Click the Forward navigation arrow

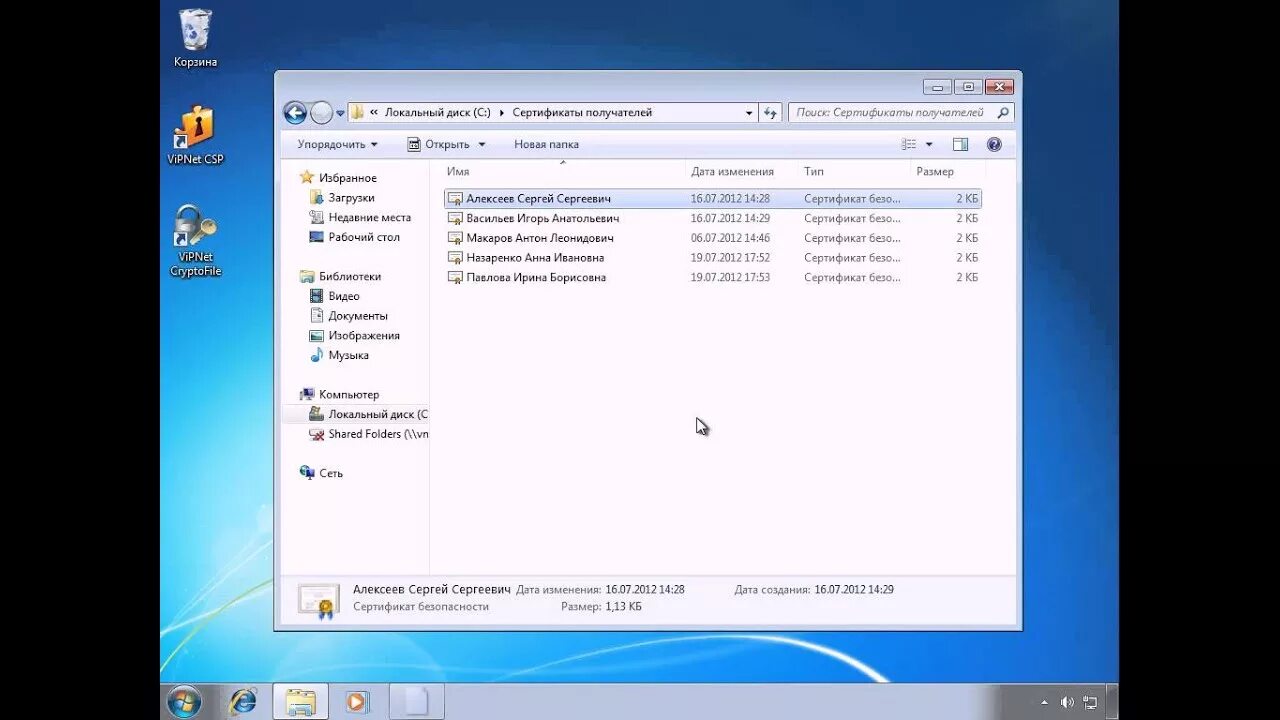pyautogui.click(x=321, y=113)
